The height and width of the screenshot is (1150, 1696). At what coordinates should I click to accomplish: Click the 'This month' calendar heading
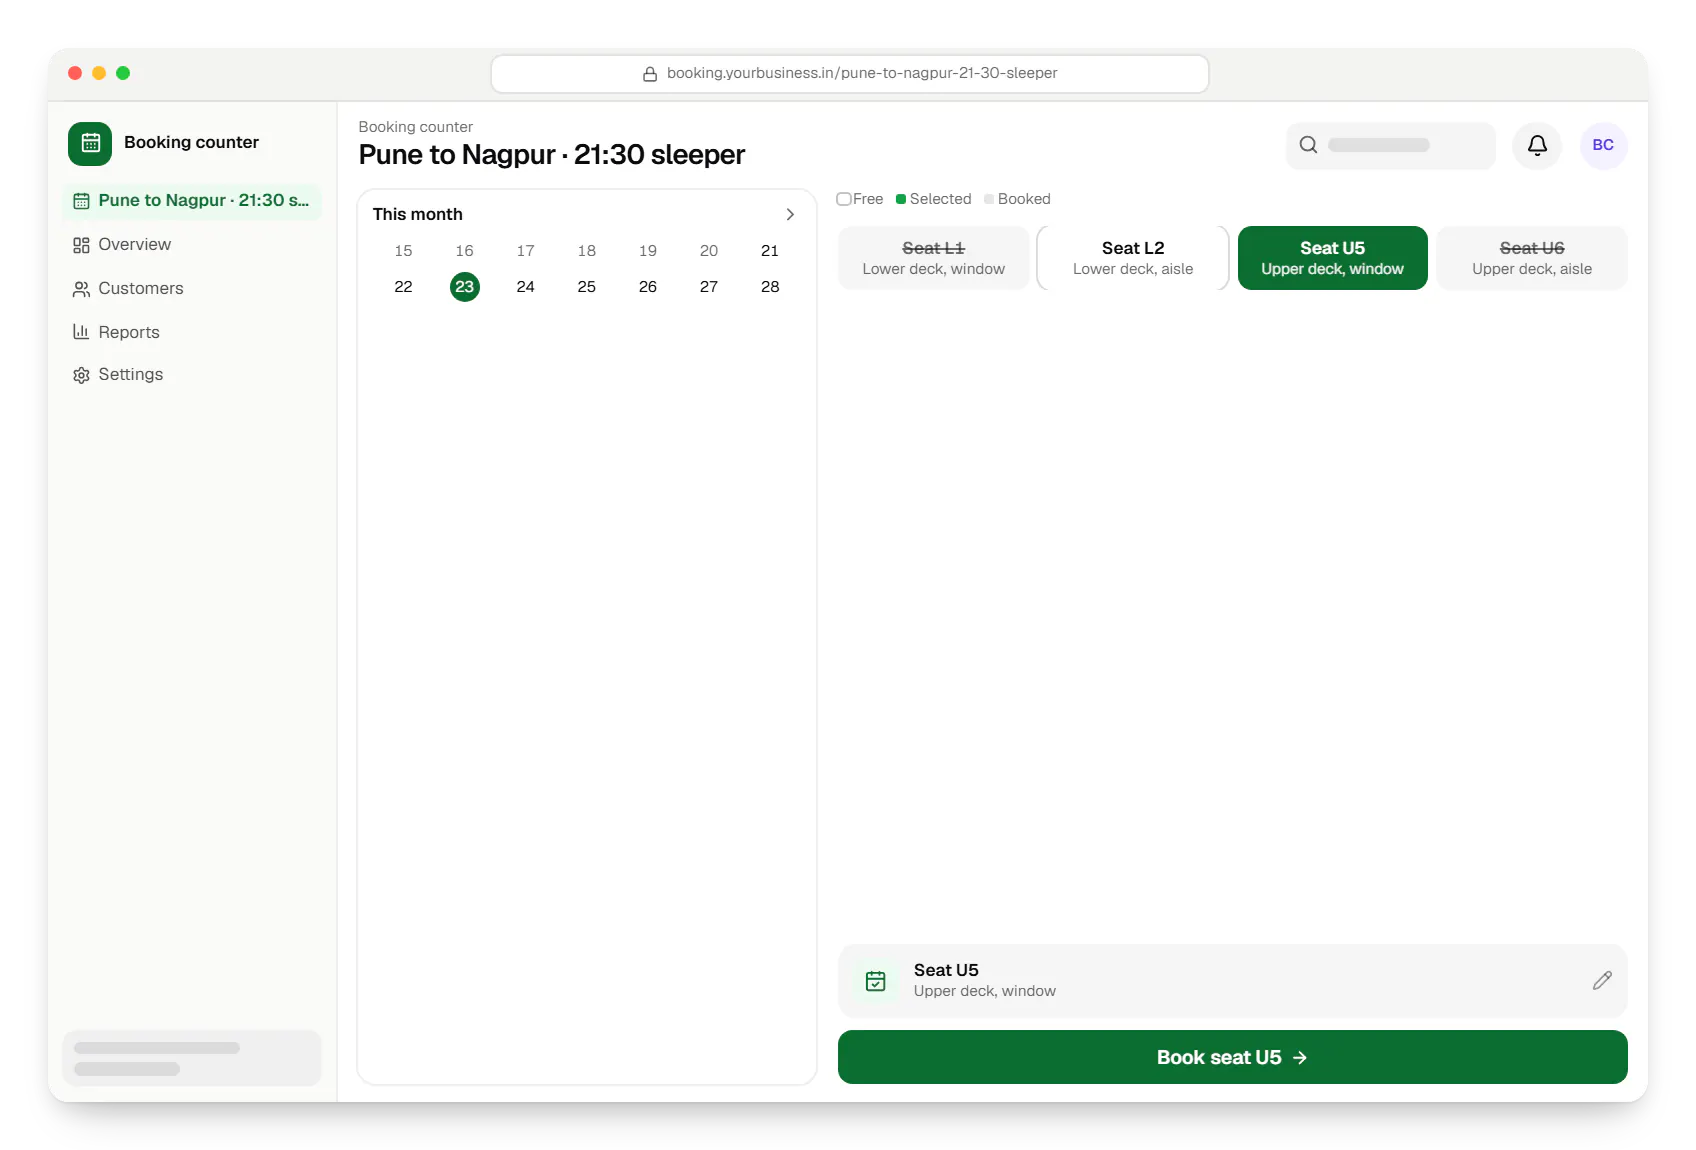(x=418, y=214)
